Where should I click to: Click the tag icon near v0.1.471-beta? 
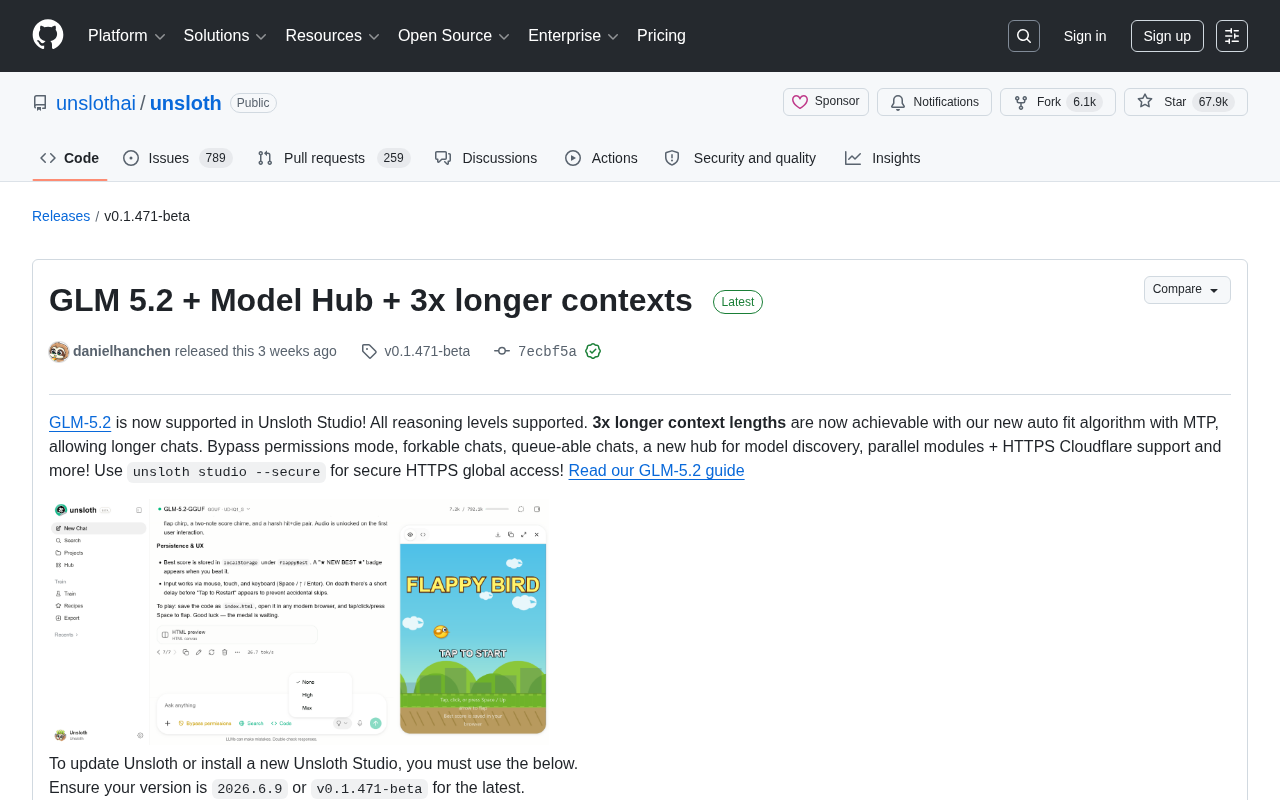369,351
